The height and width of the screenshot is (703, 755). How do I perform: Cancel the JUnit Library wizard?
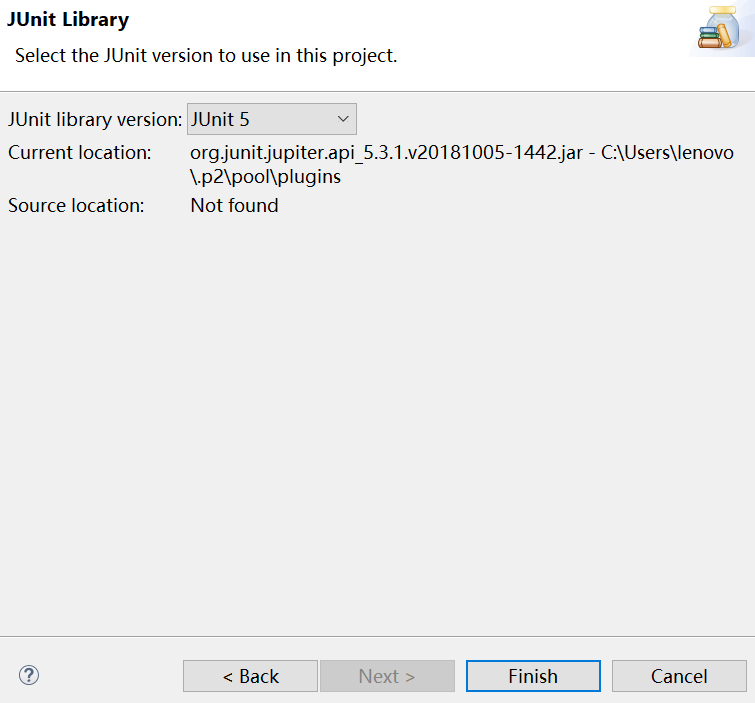tap(679, 676)
